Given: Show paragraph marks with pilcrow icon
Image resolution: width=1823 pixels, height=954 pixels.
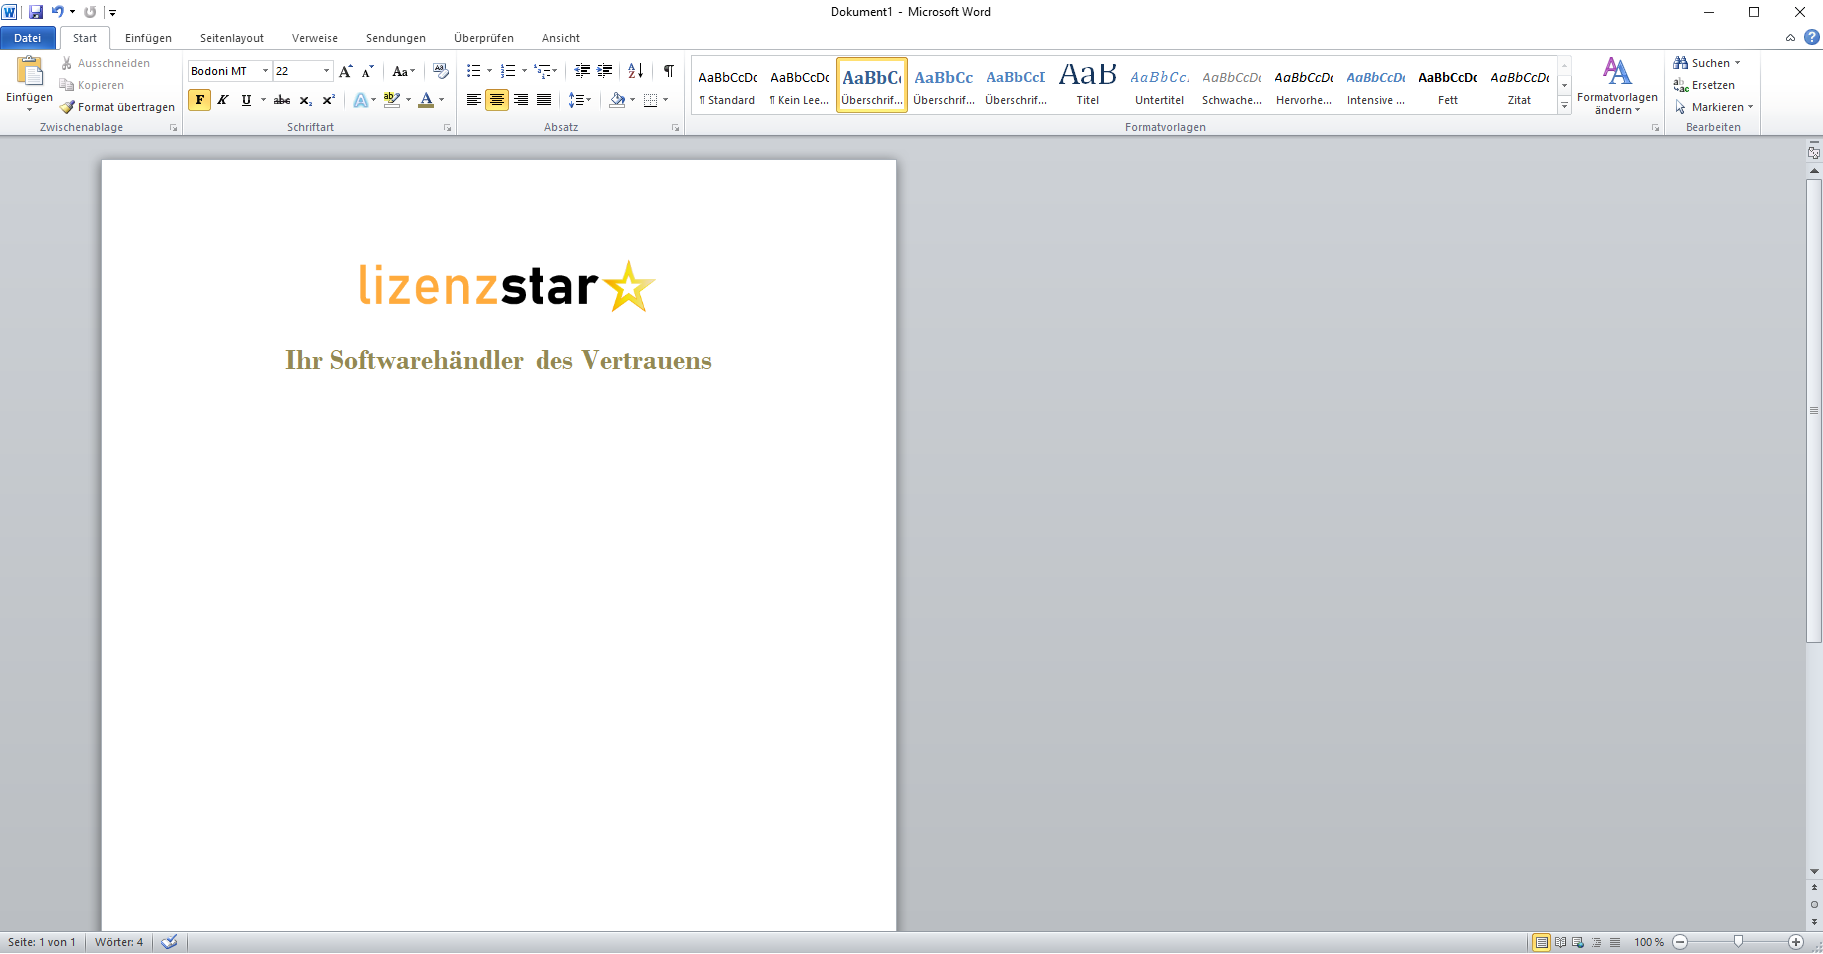Looking at the screenshot, I should [668, 71].
